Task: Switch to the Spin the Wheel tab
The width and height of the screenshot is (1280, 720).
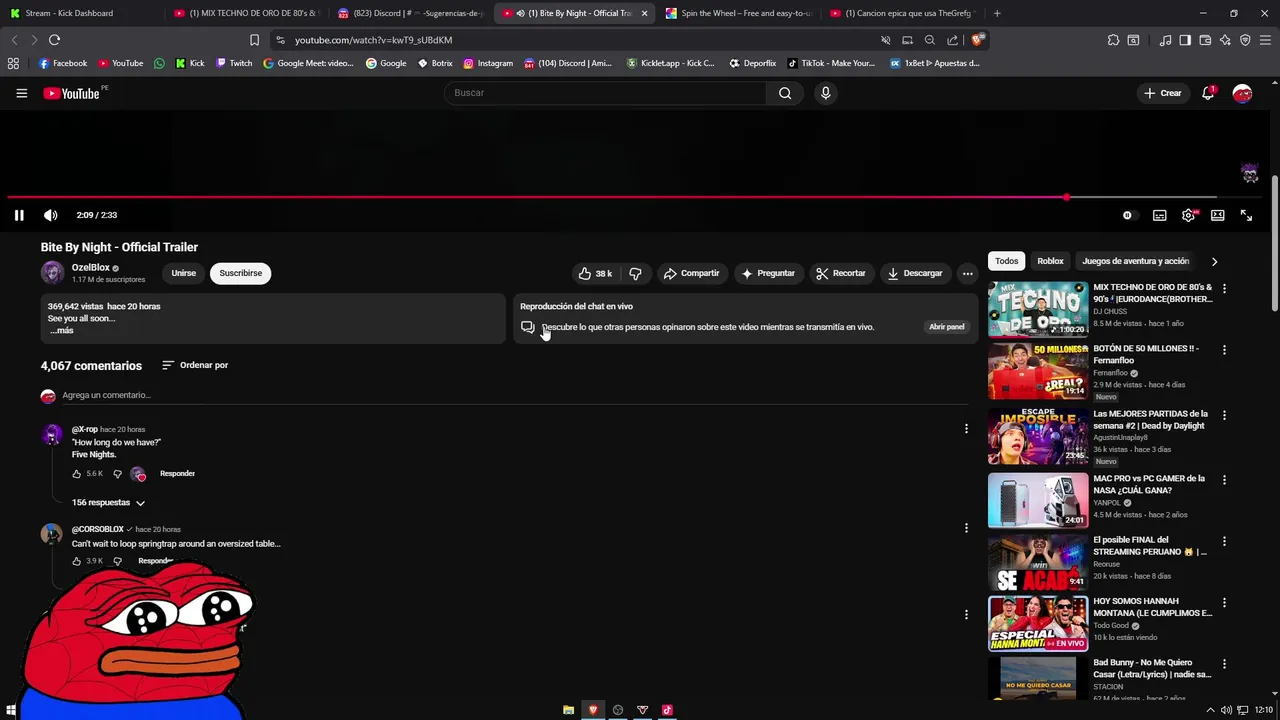Action: point(738,13)
